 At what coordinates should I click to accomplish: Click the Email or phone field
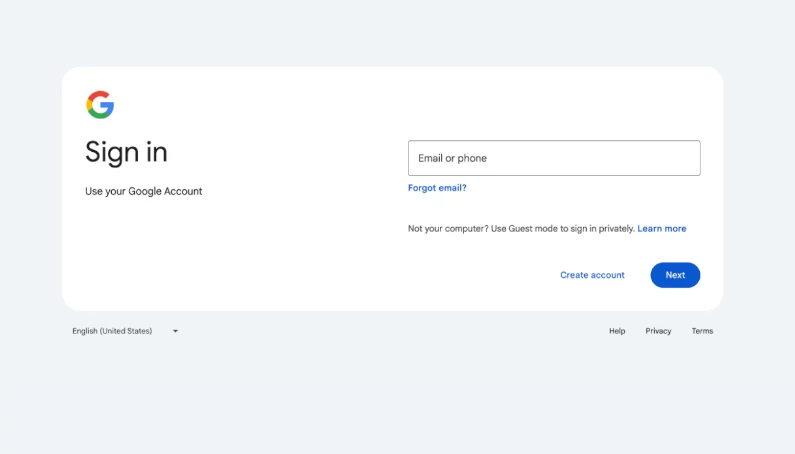[x=554, y=158]
